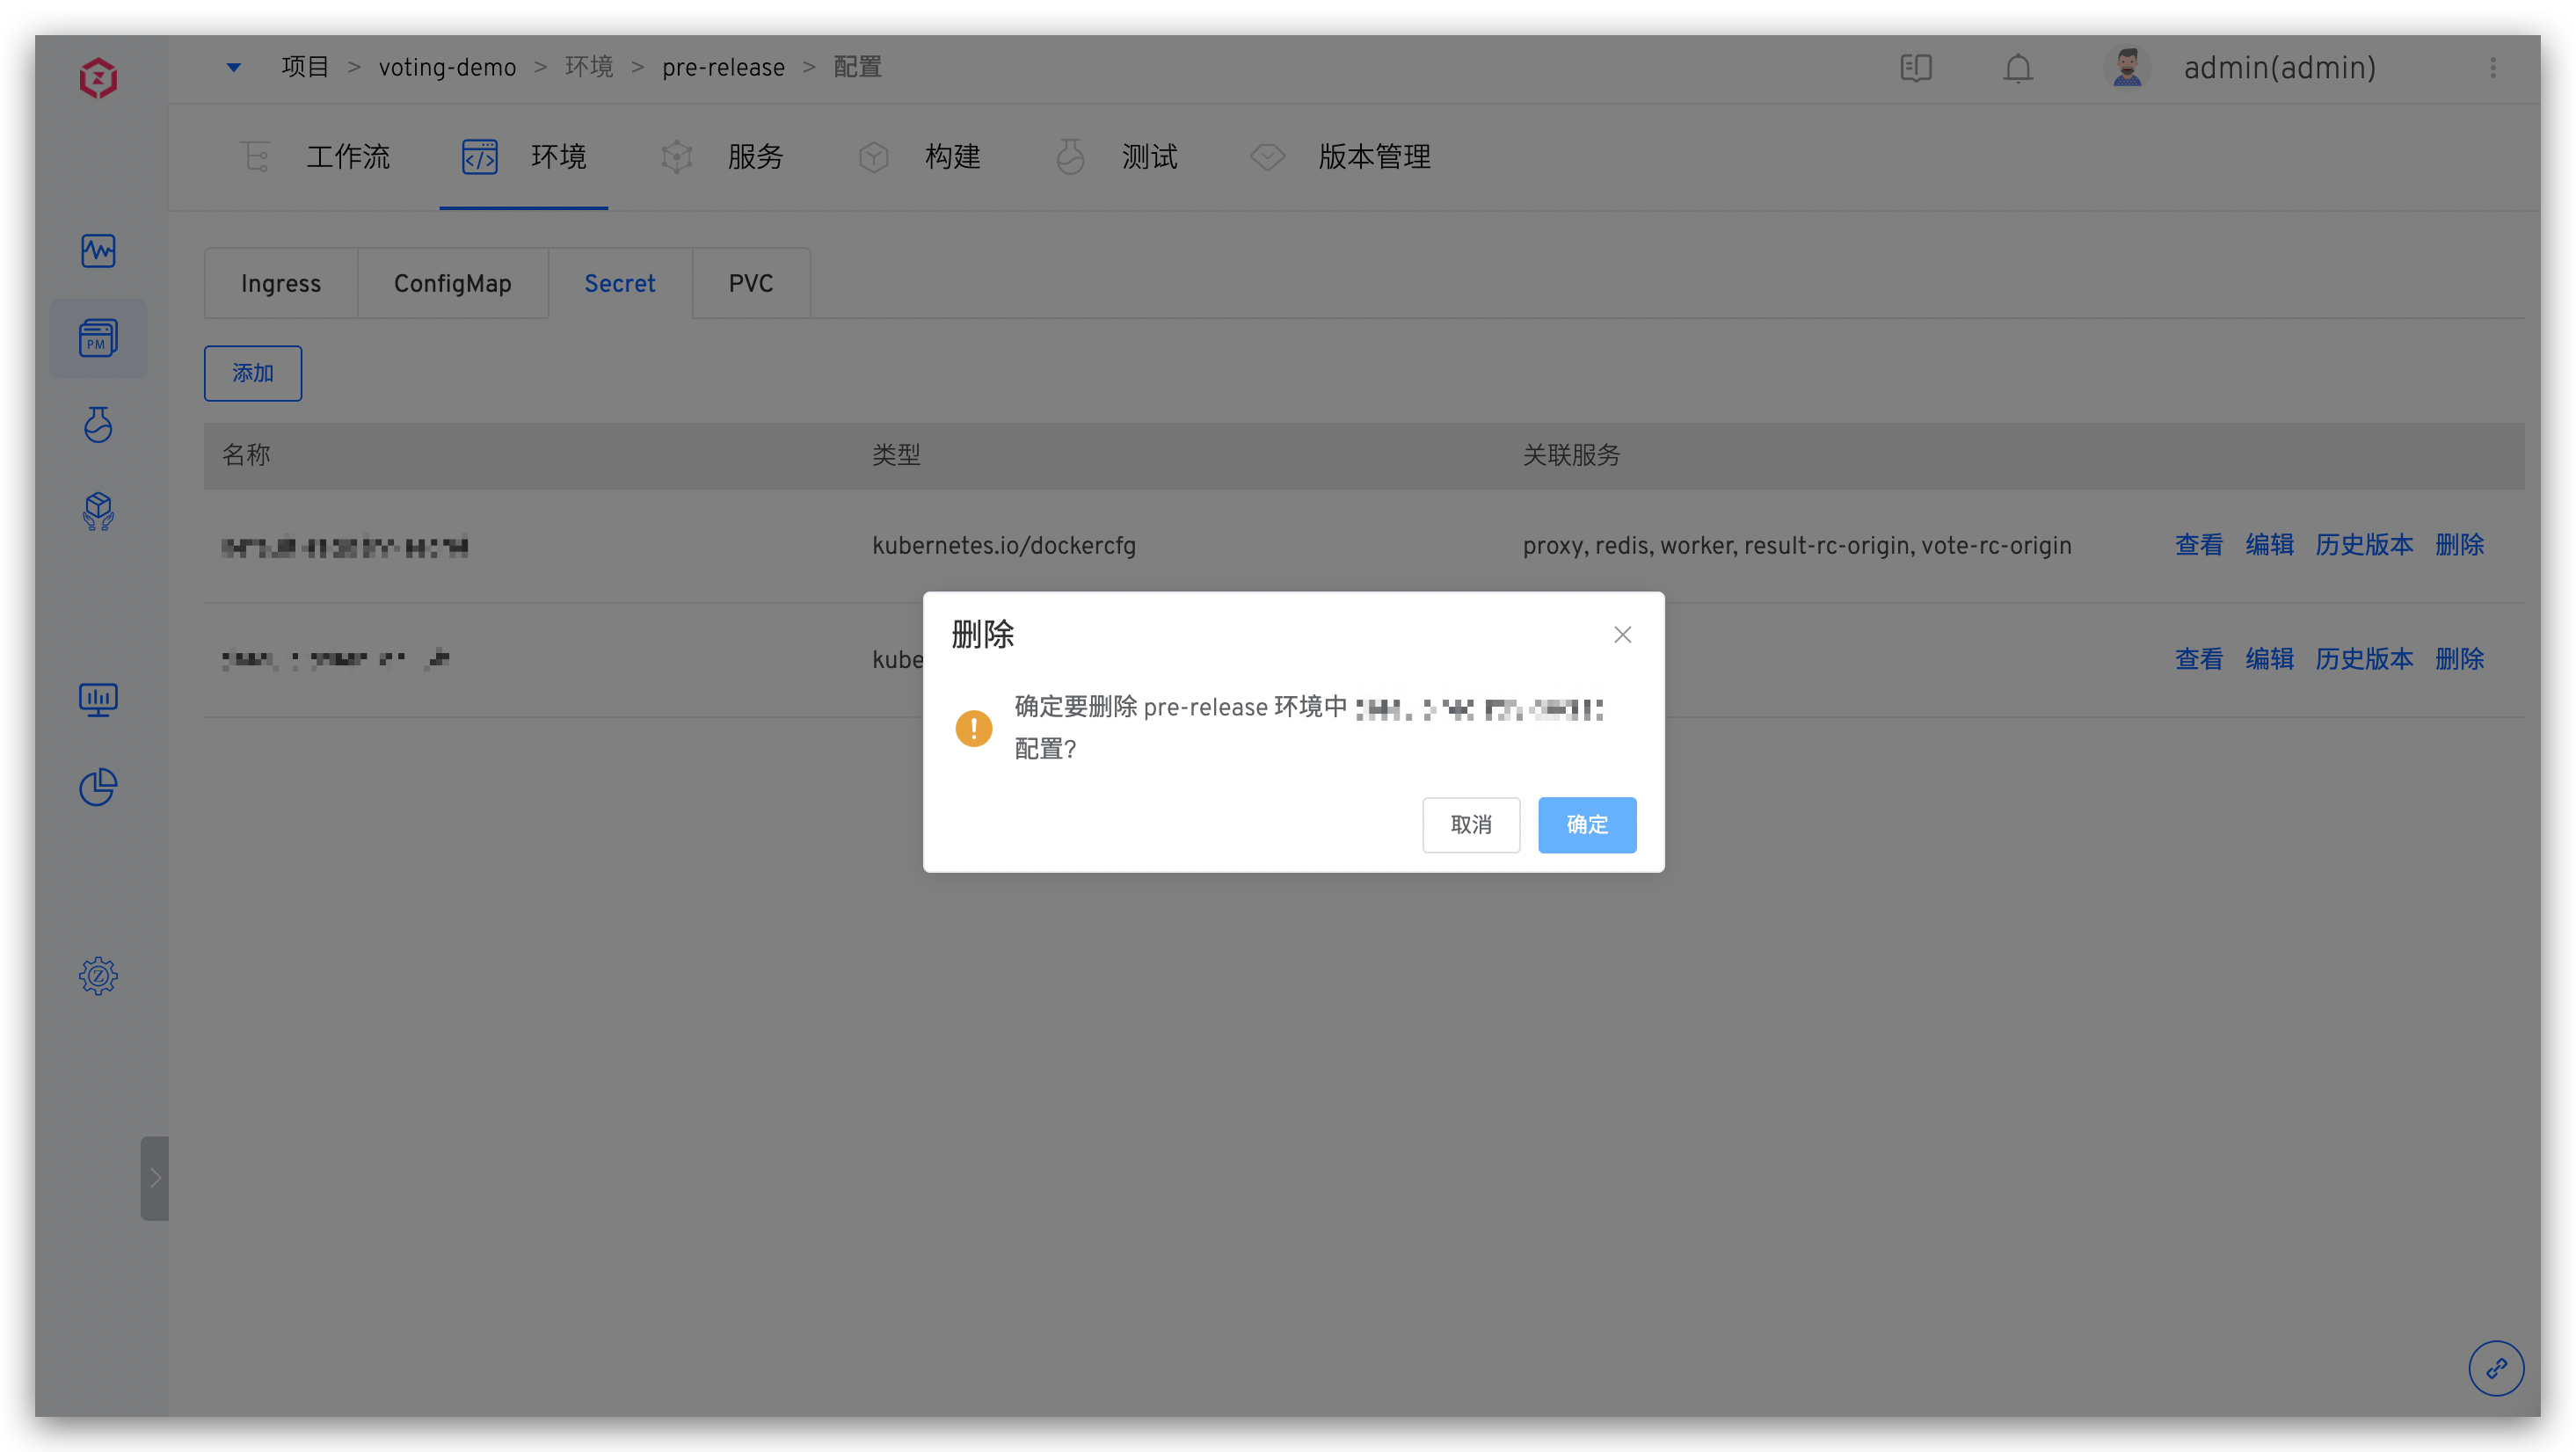Expand the breadcrumb project dropdown arrow
The height and width of the screenshot is (1452, 2576).
pos(233,67)
